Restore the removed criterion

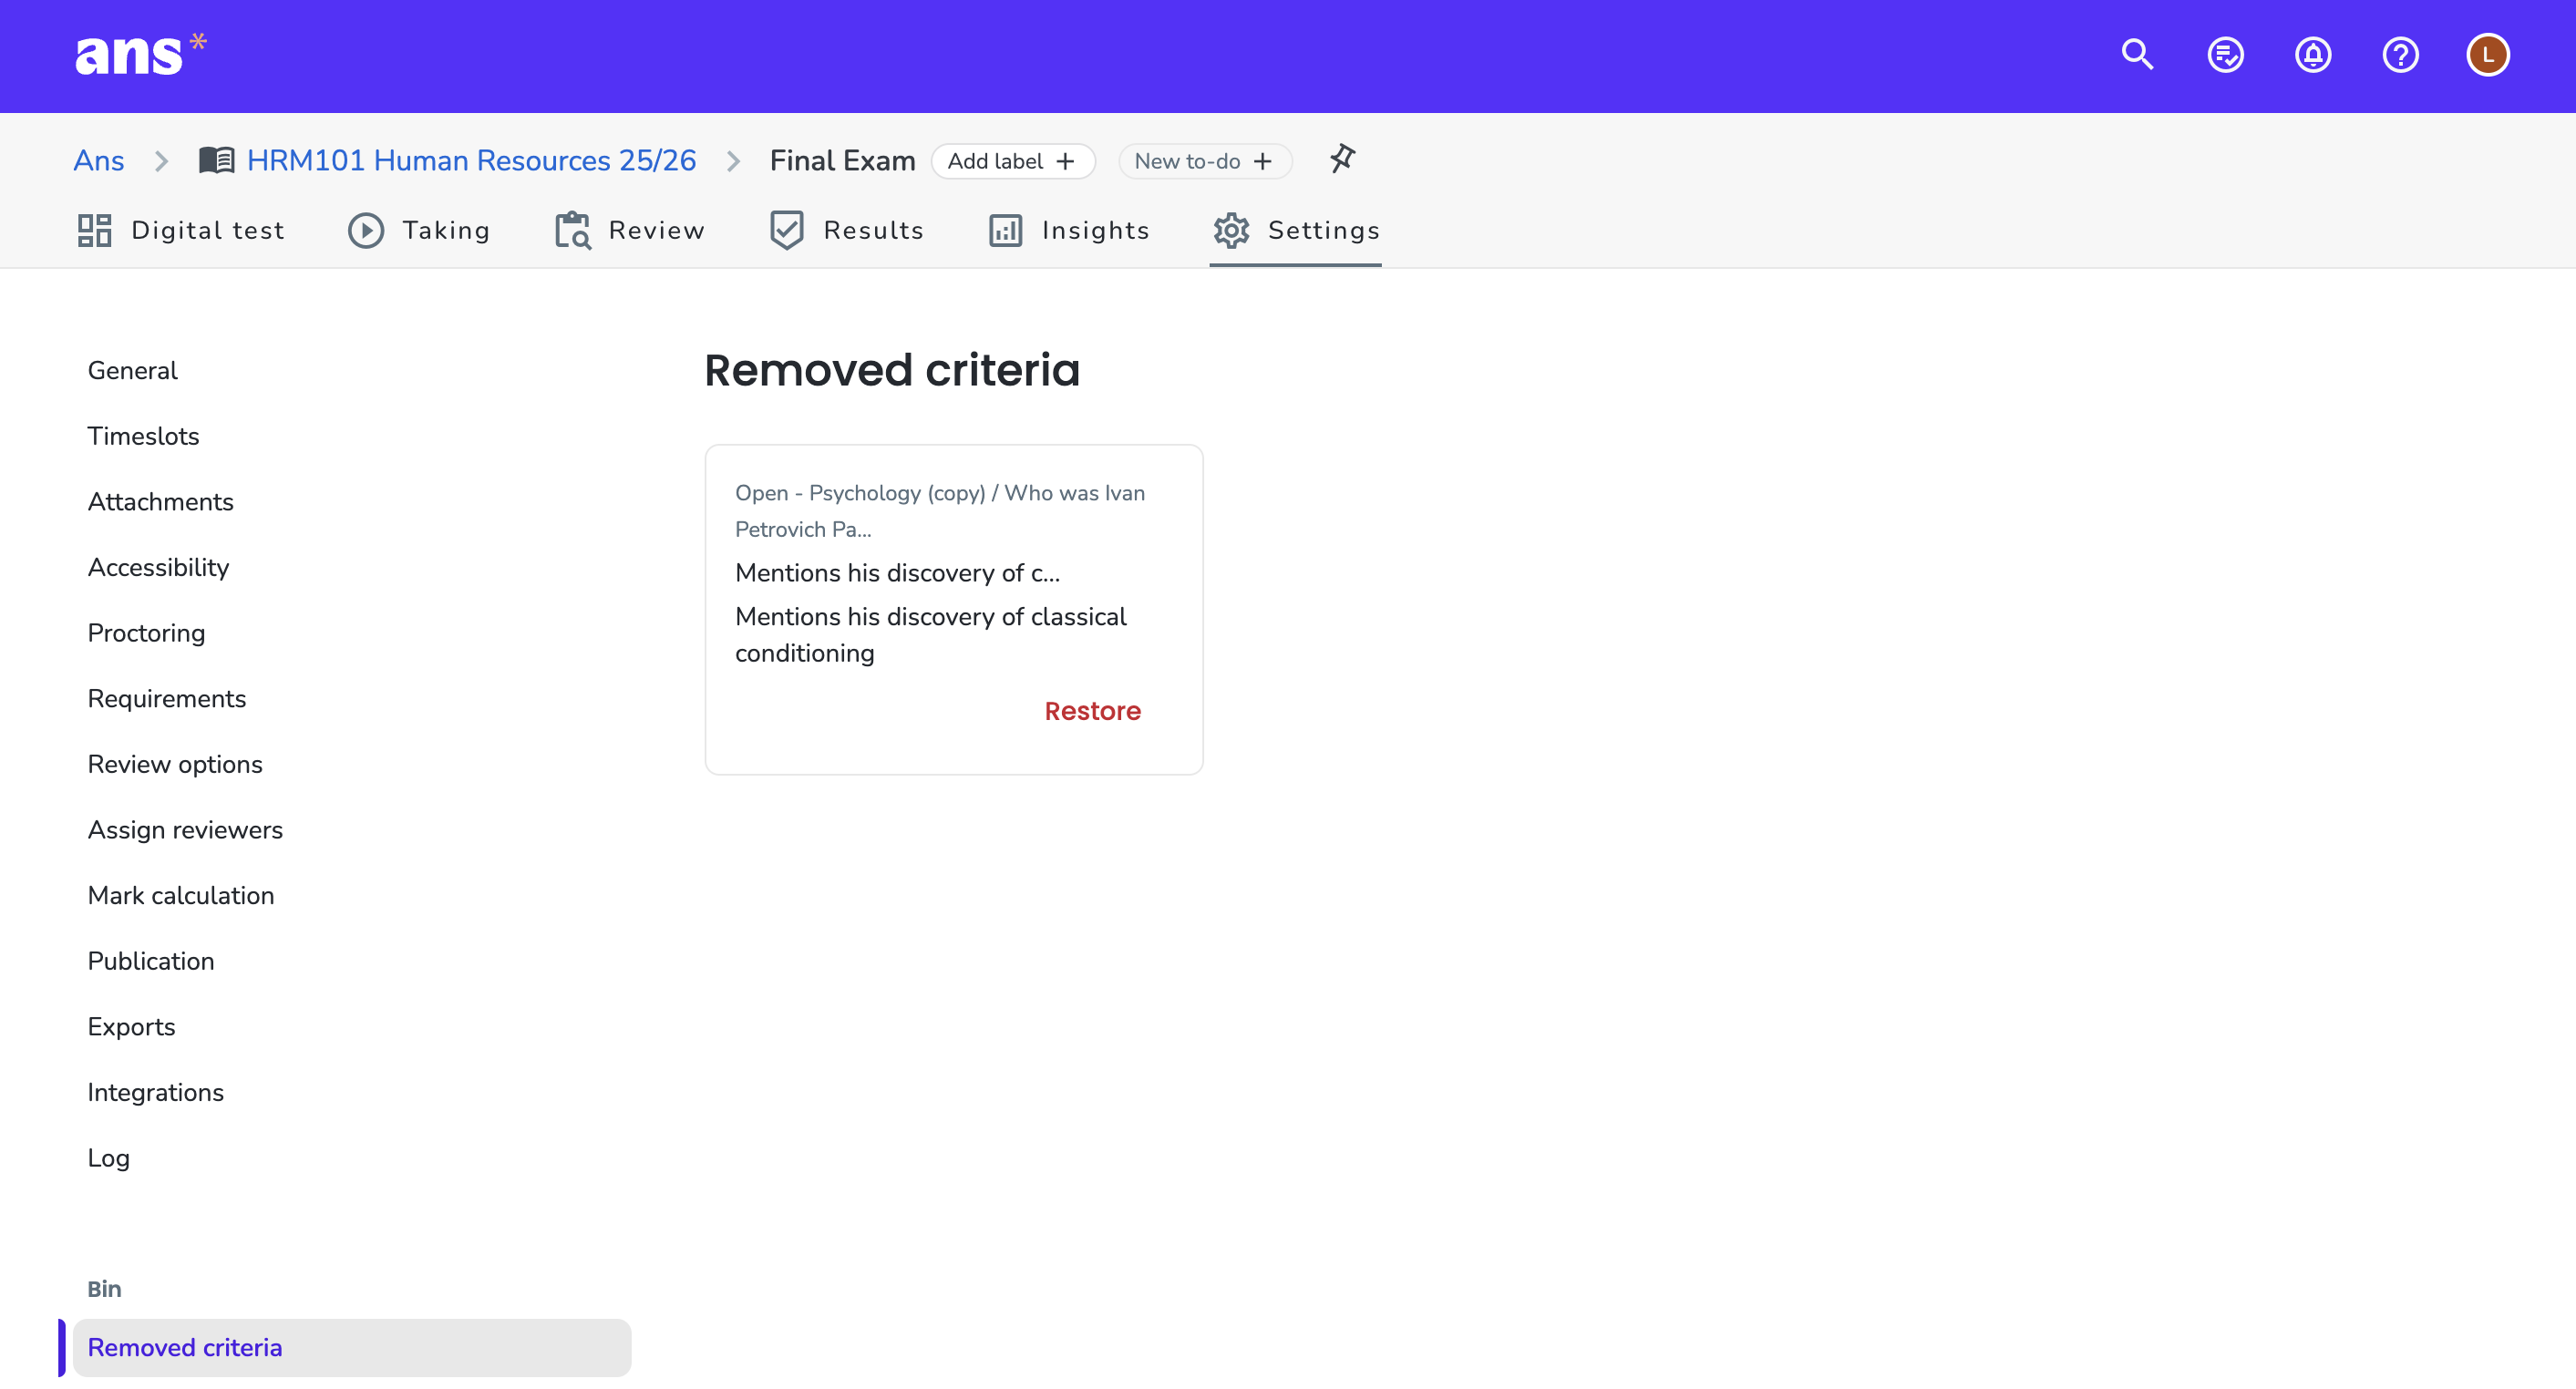point(1092,711)
